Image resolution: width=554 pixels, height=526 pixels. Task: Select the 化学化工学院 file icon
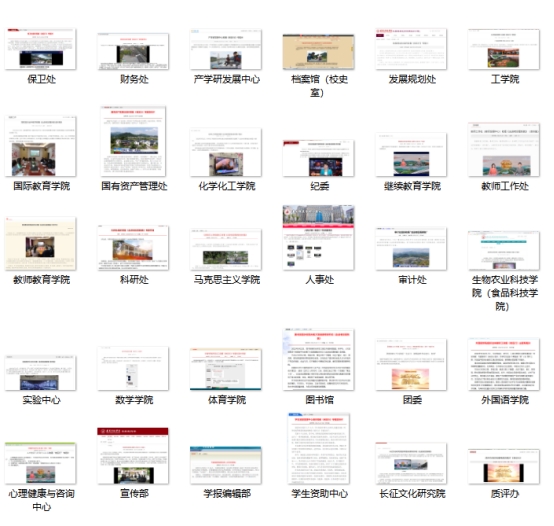(226, 152)
